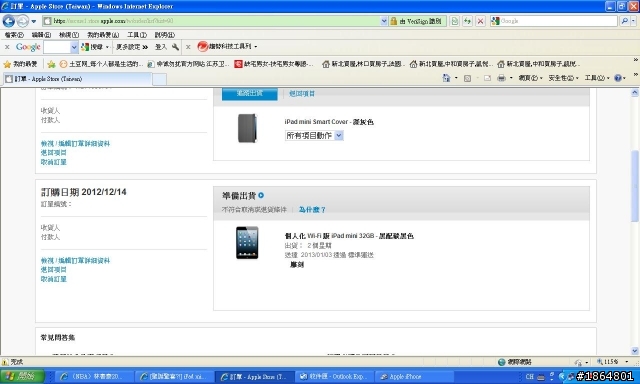Go back with the Back arrow button
Screen dimensions: 640x384
coord(9,21)
